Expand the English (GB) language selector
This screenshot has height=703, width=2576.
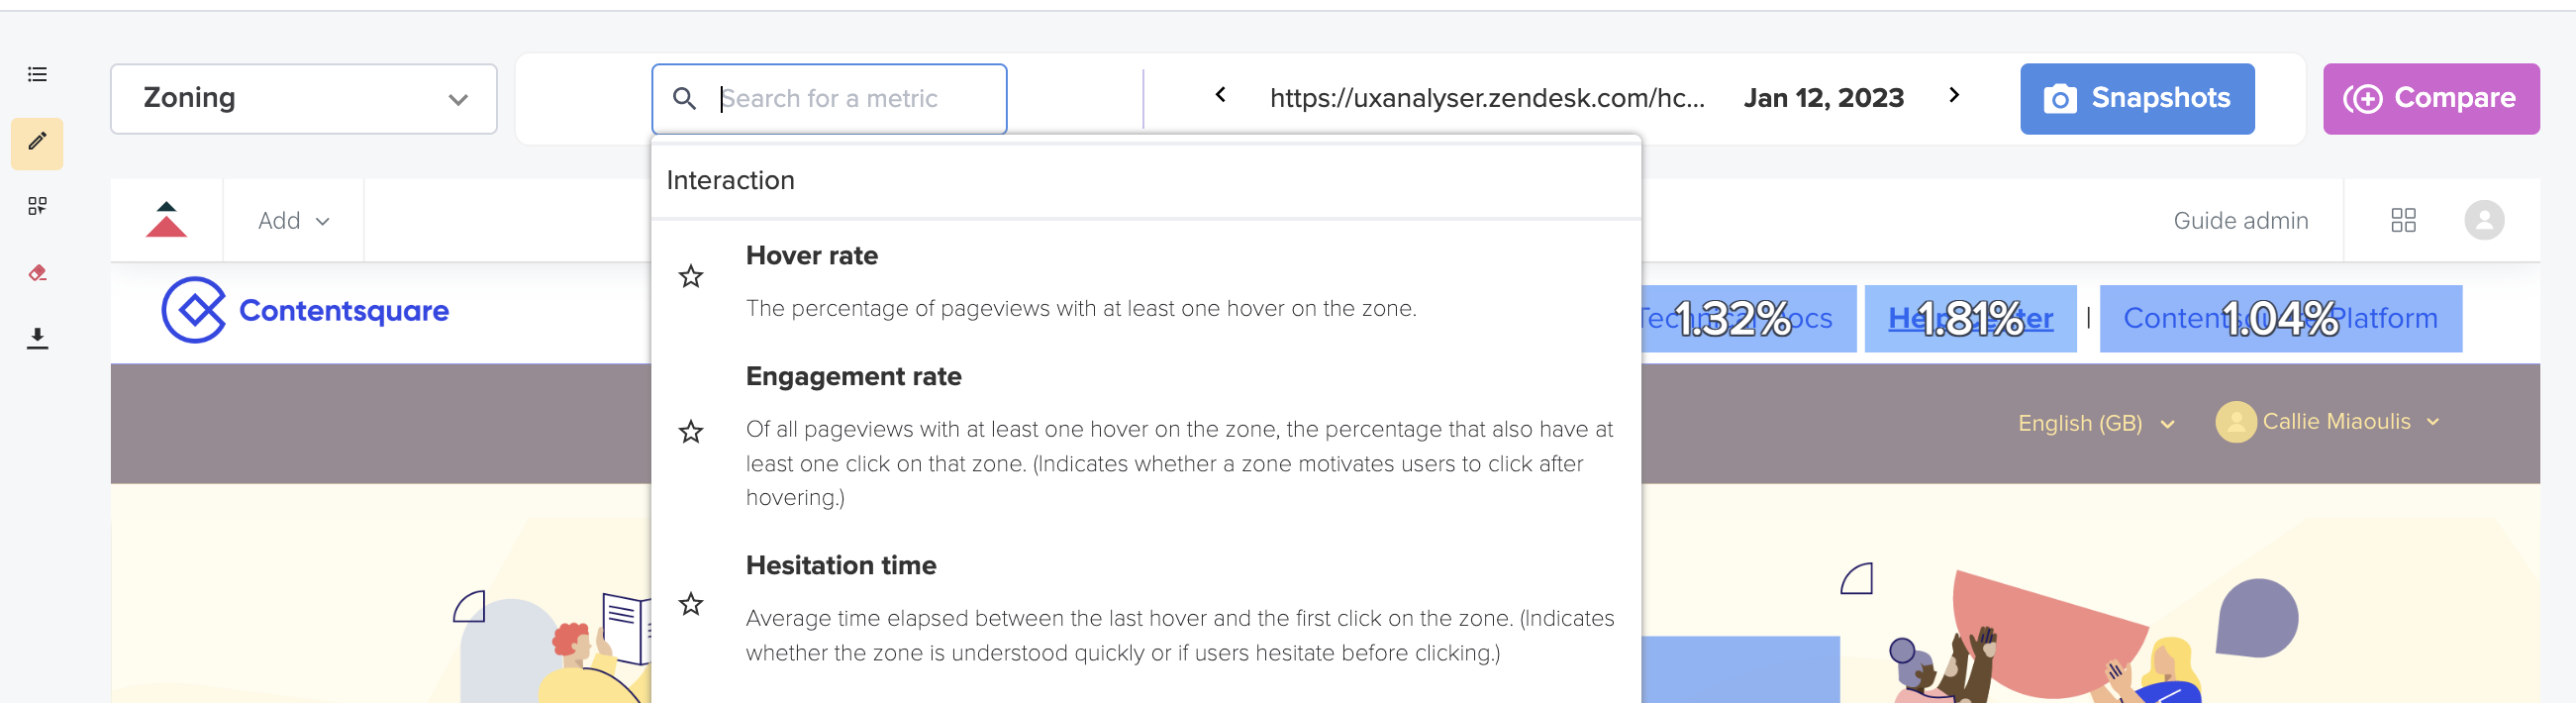point(2096,423)
